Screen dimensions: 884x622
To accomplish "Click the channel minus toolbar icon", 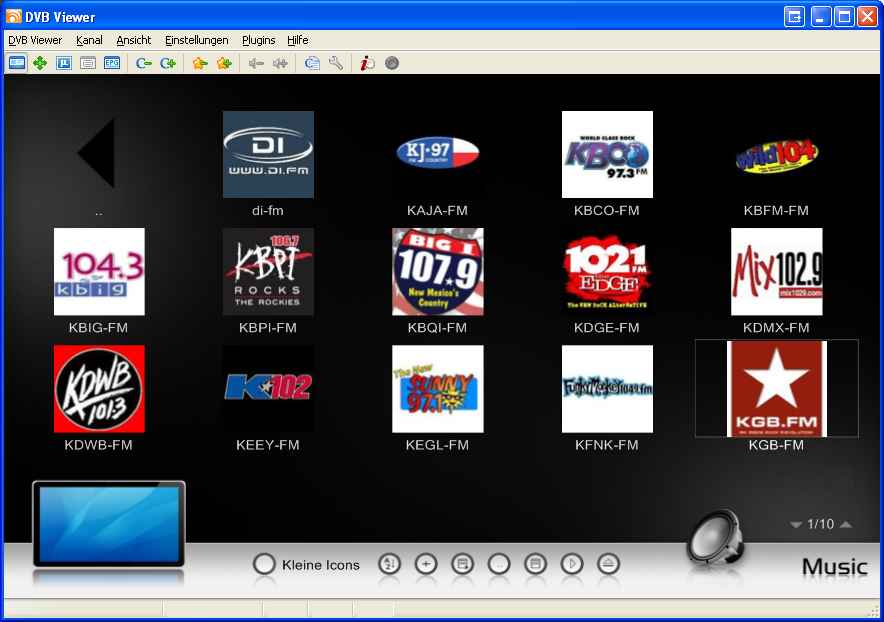I will point(143,63).
